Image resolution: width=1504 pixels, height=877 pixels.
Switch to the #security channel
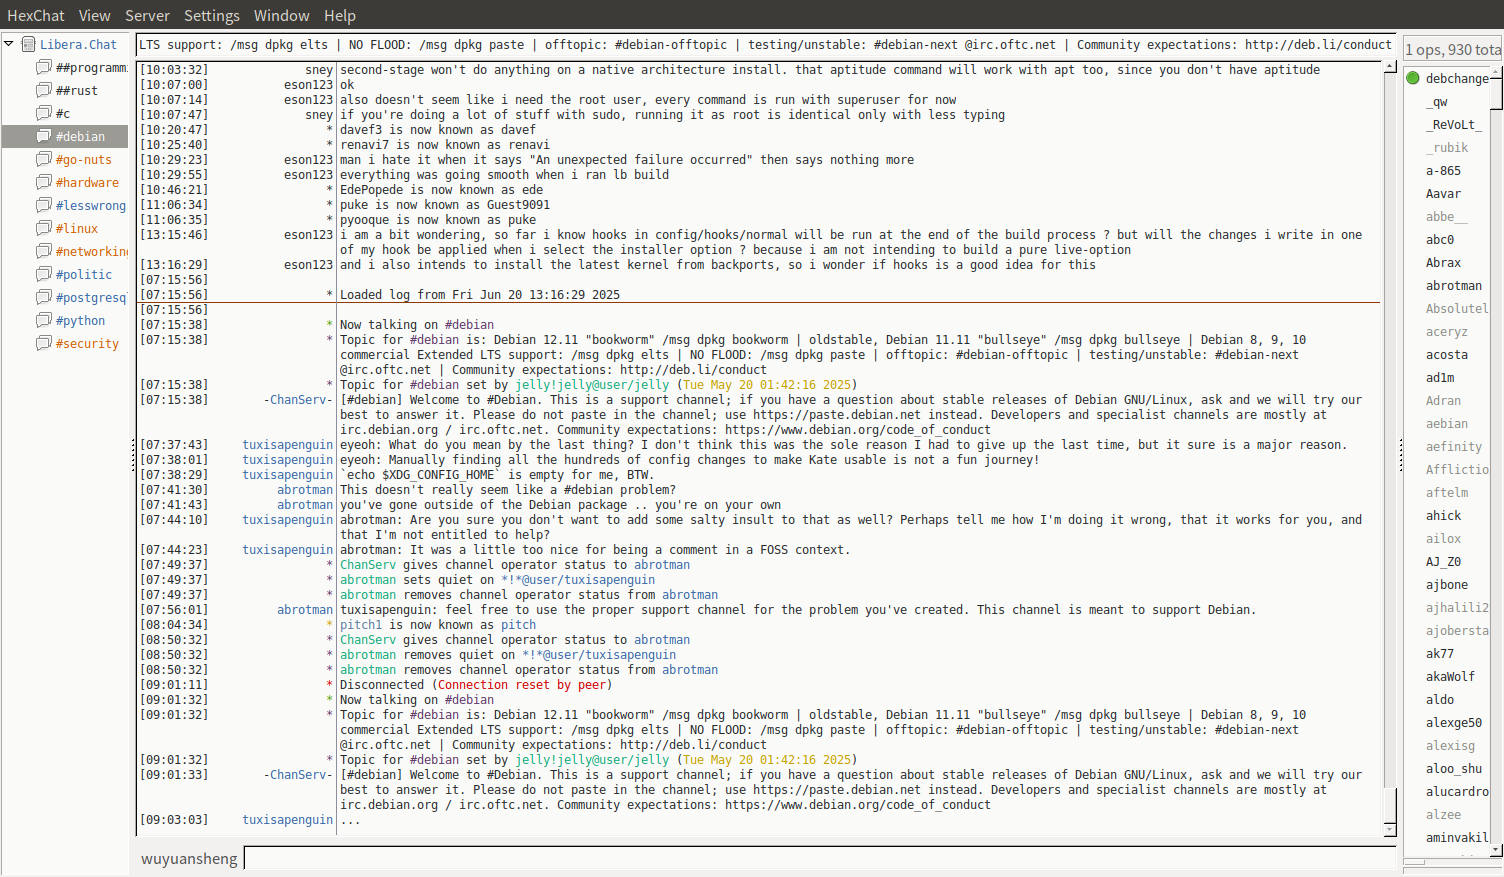tap(87, 343)
